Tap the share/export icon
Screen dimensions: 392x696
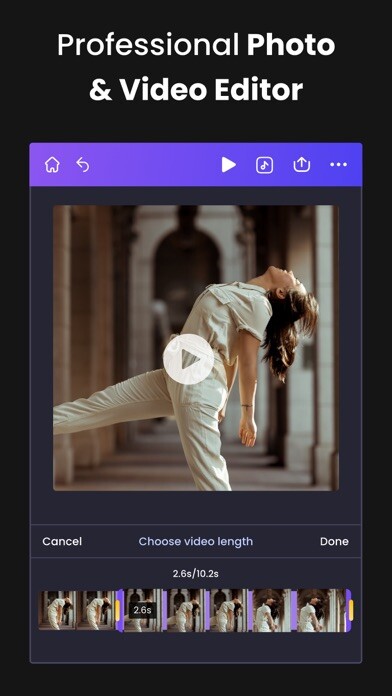[x=301, y=165]
